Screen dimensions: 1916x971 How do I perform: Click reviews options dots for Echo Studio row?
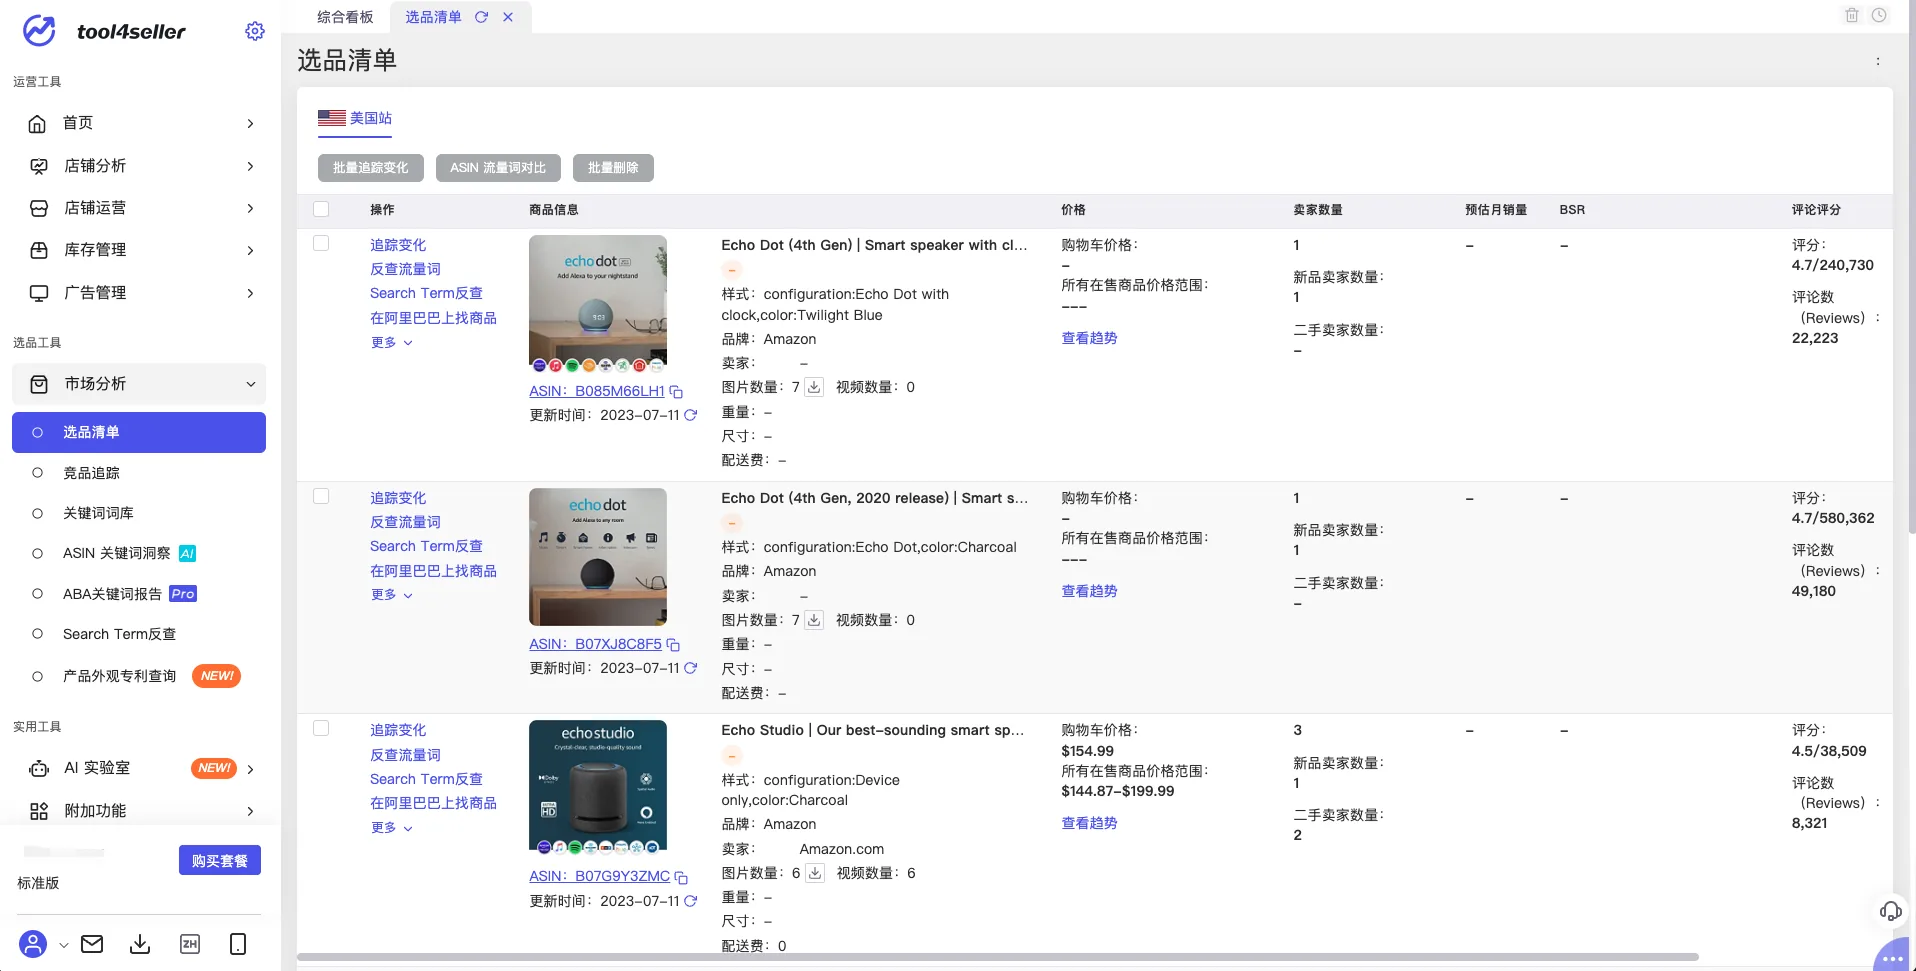[x=1877, y=803]
